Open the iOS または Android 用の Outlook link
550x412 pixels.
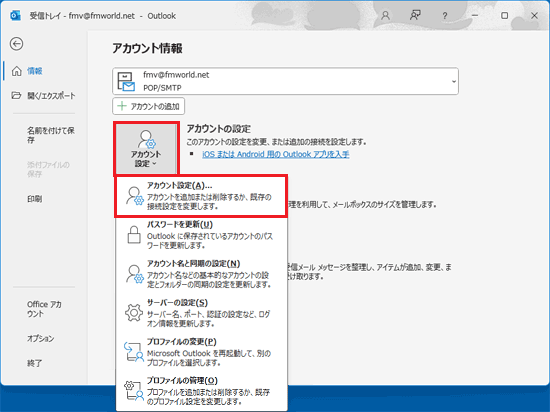click(275, 154)
